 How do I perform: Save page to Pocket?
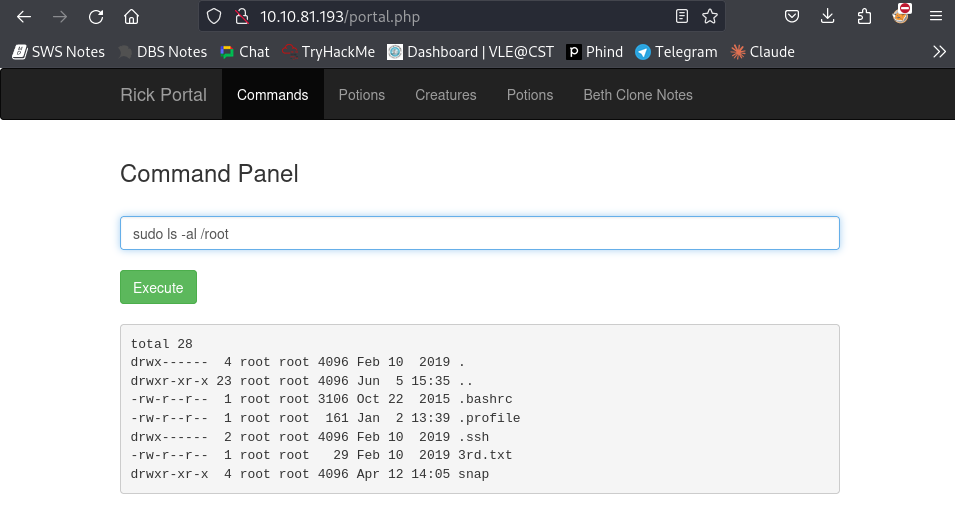(x=792, y=16)
